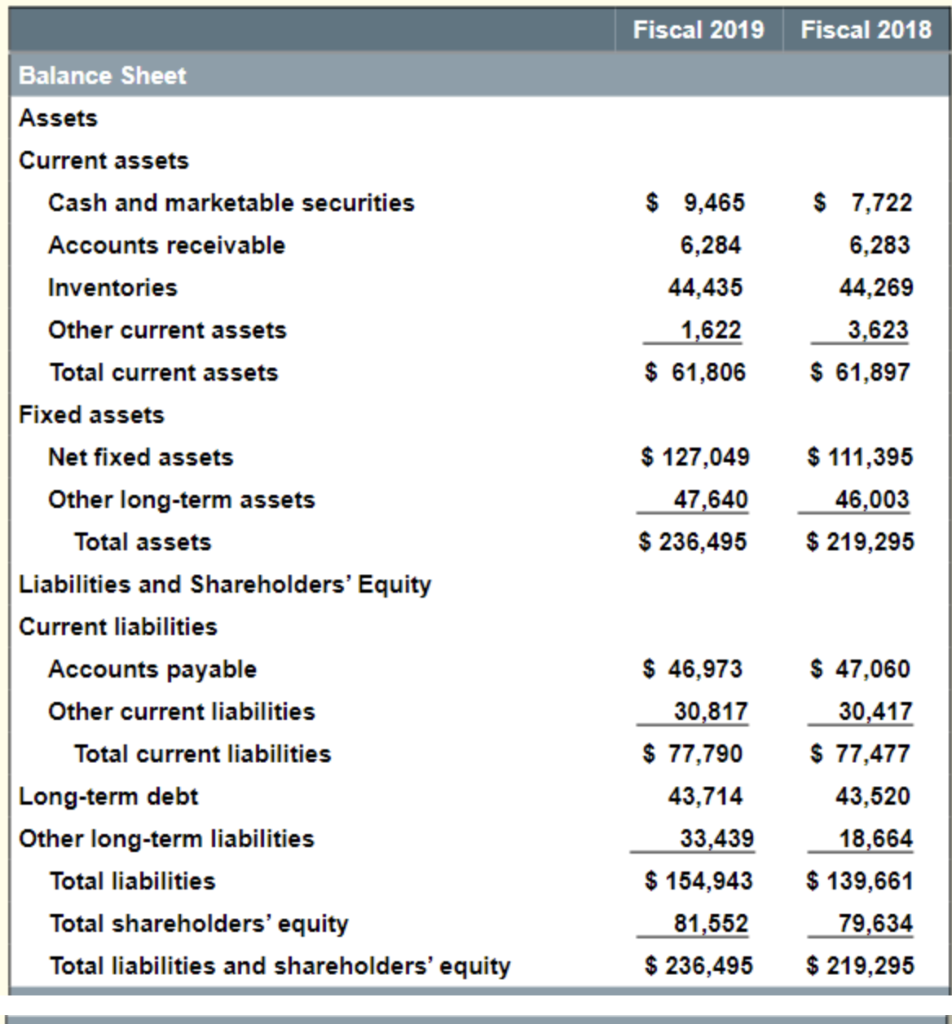
Task: Select Cash and marketable securities label
Action: pyautogui.click(x=230, y=203)
